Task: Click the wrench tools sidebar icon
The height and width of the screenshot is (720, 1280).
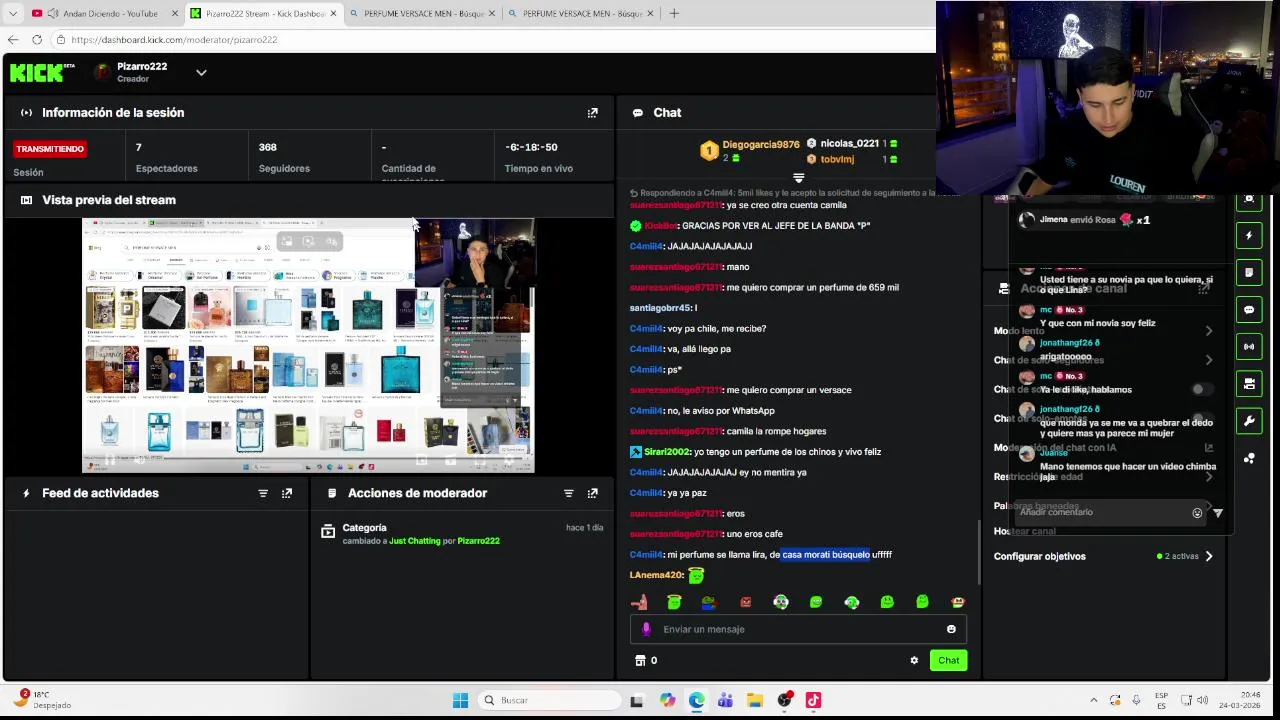Action: tap(1249, 421)
